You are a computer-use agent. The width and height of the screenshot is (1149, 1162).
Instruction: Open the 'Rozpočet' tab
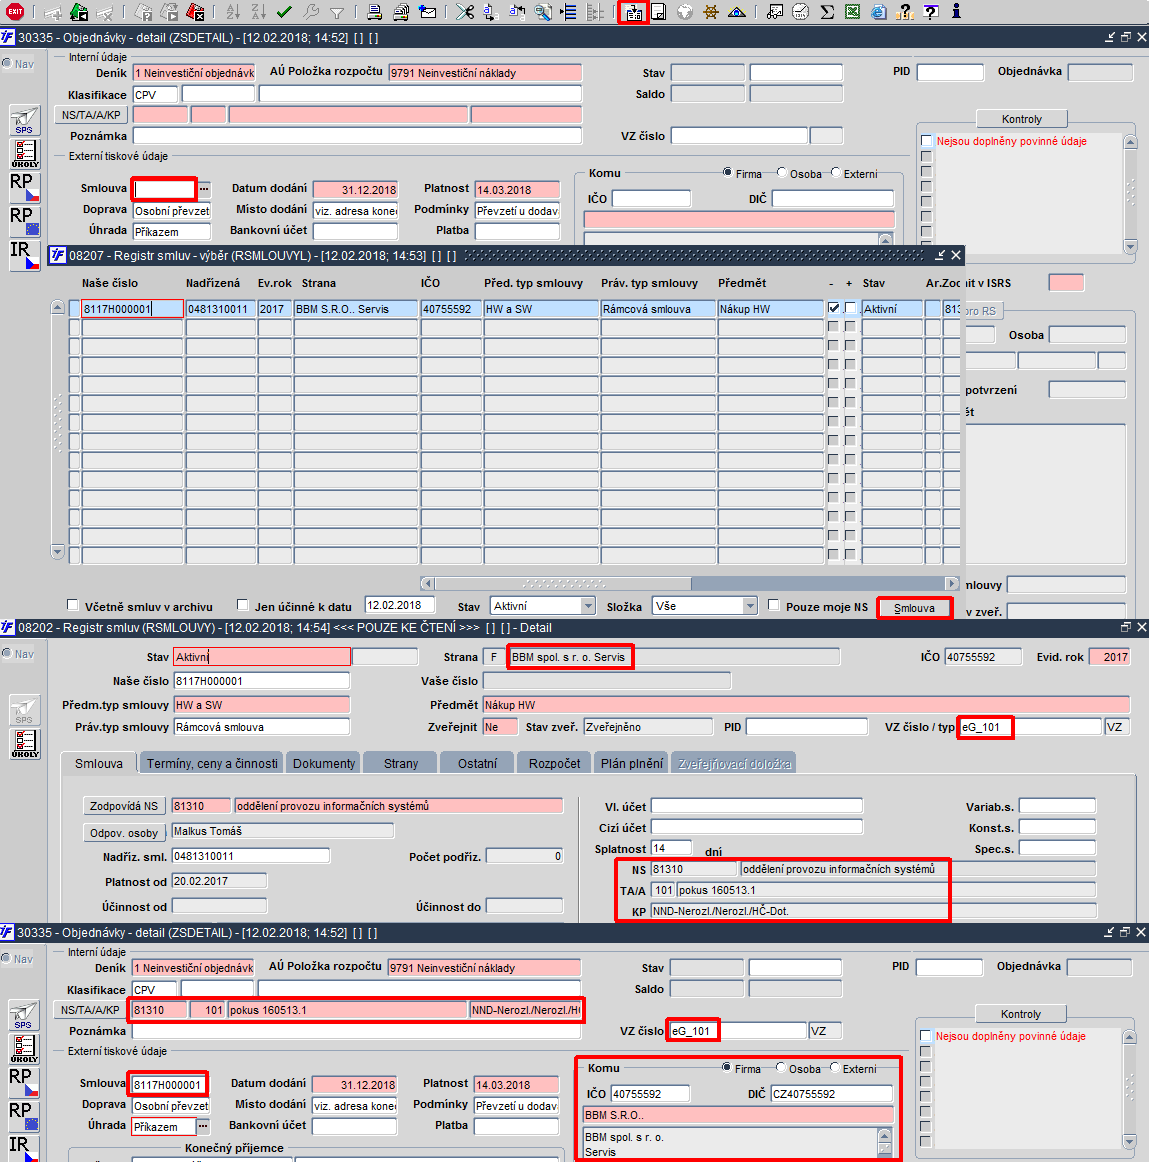point(554,763)
